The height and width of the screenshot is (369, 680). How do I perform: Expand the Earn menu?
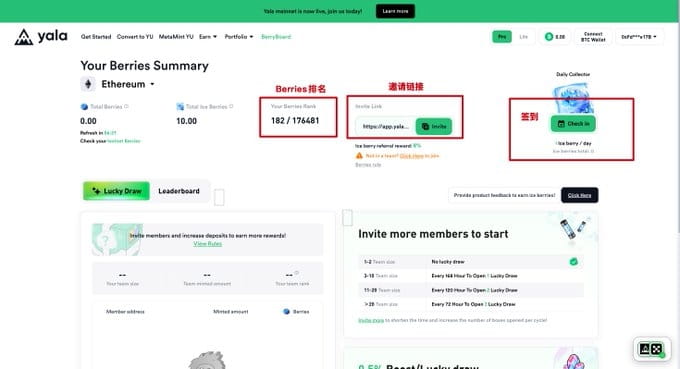click(208, 37)
